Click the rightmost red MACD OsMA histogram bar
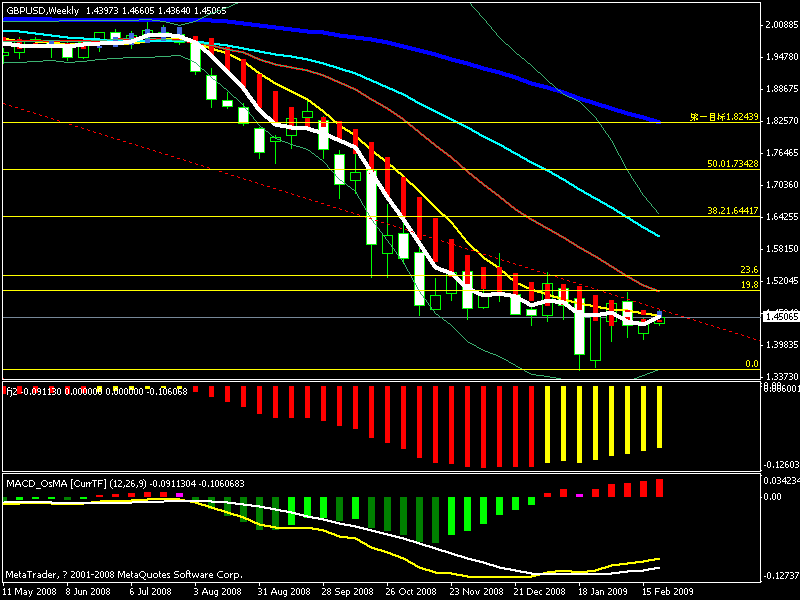This screenshot has width=800, height=600. [659, 488]
